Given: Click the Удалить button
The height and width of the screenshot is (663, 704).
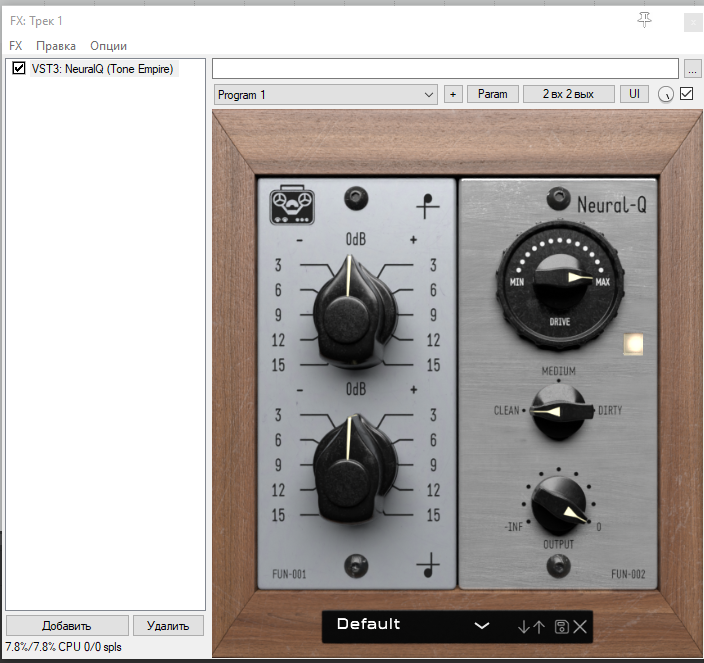Looking at the screenshot, I should tap(168, 626).
